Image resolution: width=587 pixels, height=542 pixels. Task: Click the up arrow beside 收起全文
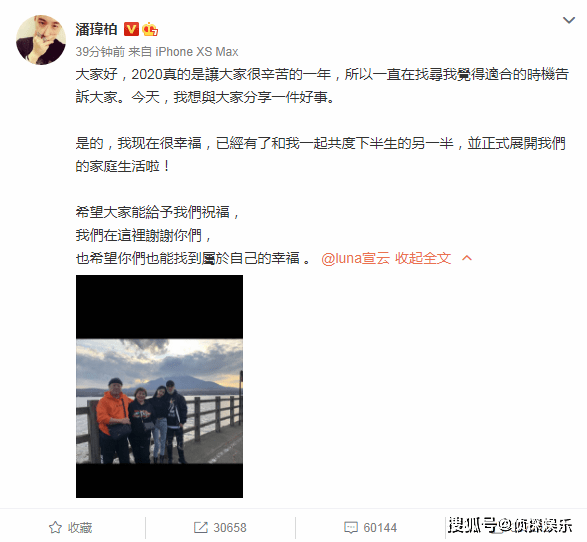pos(466,258)
